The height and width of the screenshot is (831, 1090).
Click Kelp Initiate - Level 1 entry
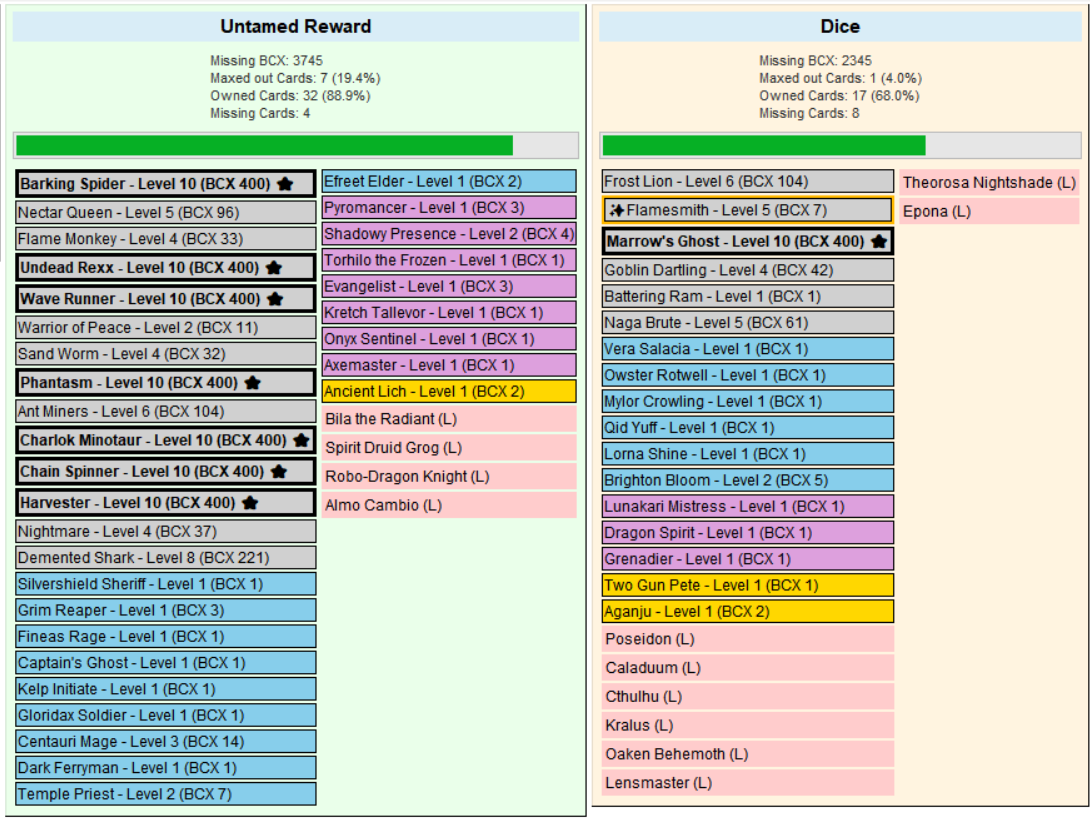166,689
